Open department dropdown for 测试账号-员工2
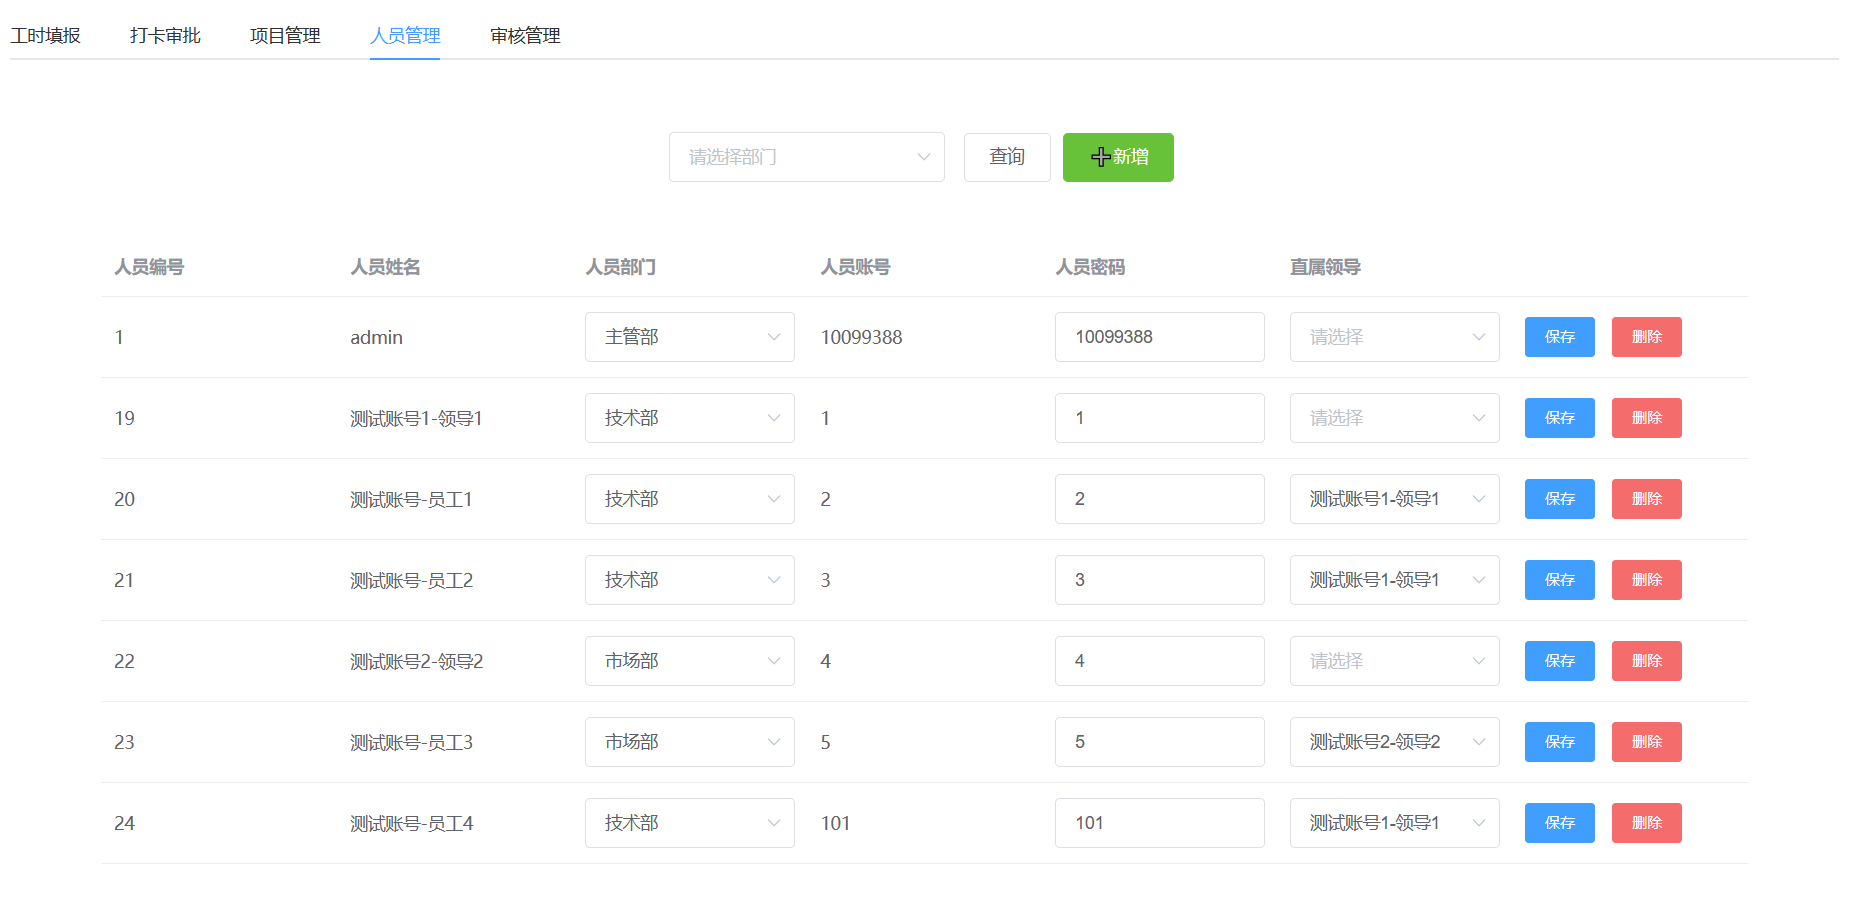Screen dimensions: 1849x900 (690, 580)
